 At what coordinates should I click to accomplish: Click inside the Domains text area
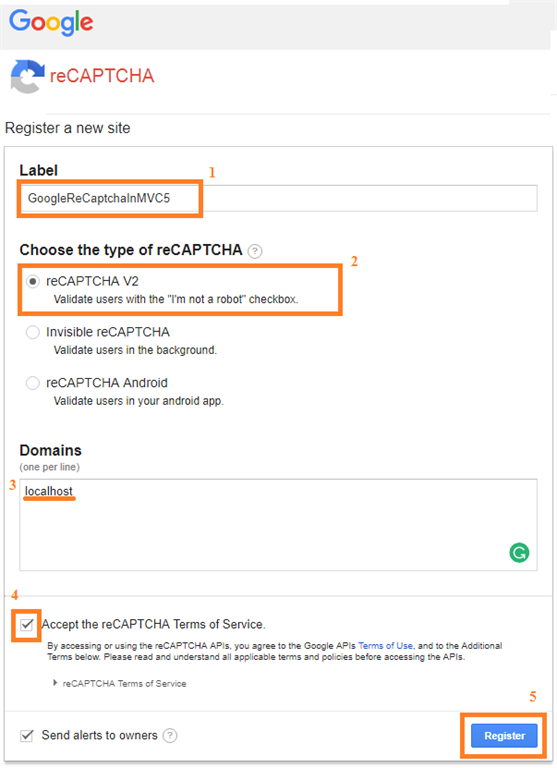(278, 525)
